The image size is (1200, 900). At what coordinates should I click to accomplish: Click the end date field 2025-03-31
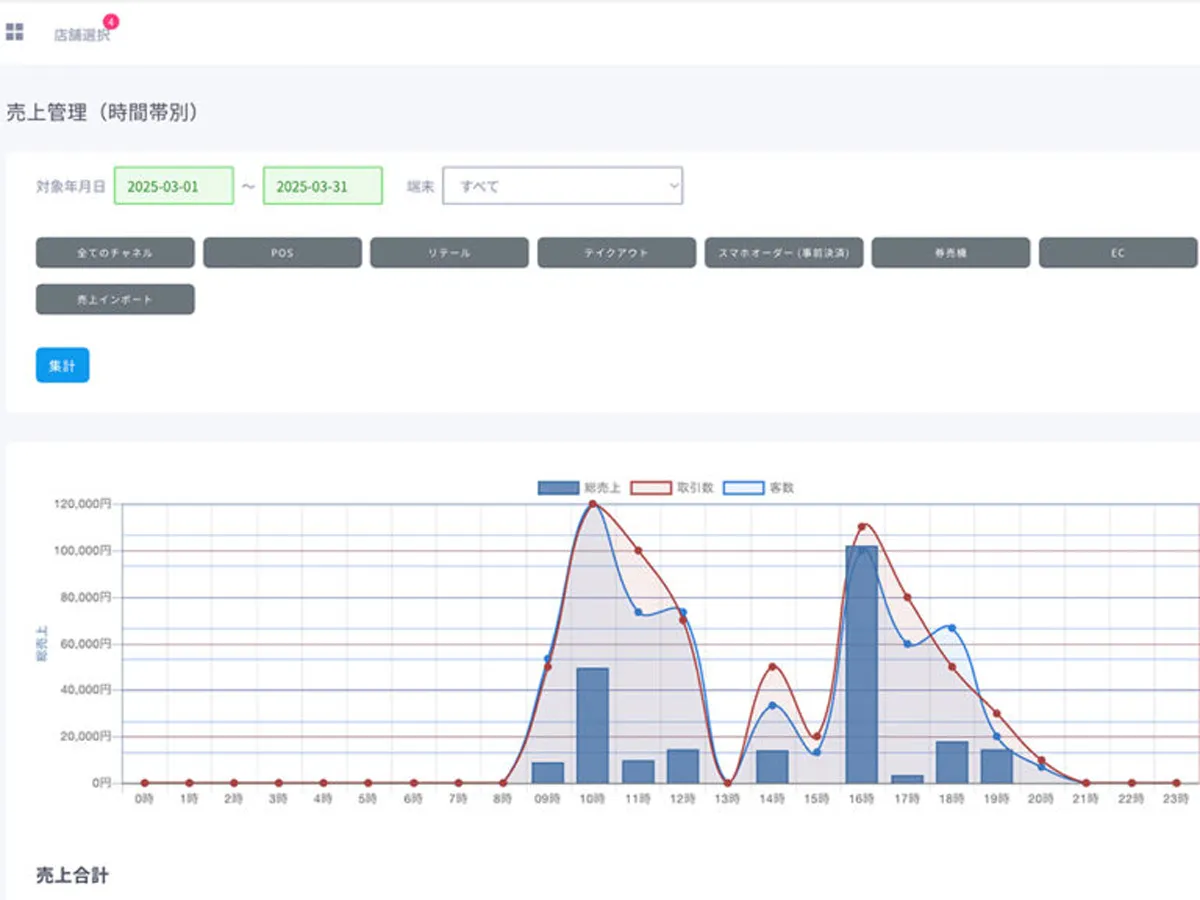coord(322,186)
